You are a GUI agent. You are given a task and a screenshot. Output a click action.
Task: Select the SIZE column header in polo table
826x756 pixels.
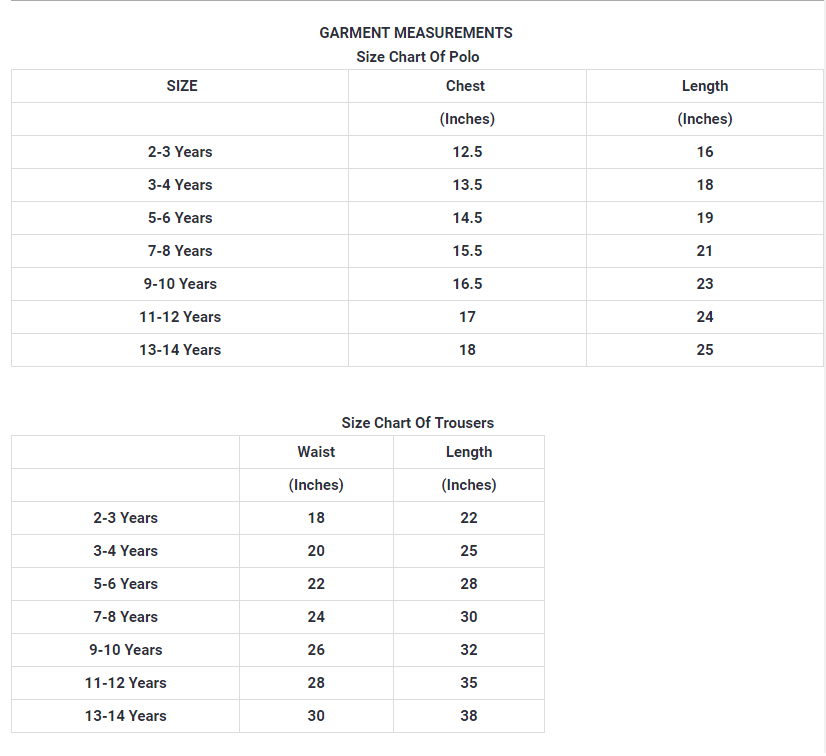(181, 86)
